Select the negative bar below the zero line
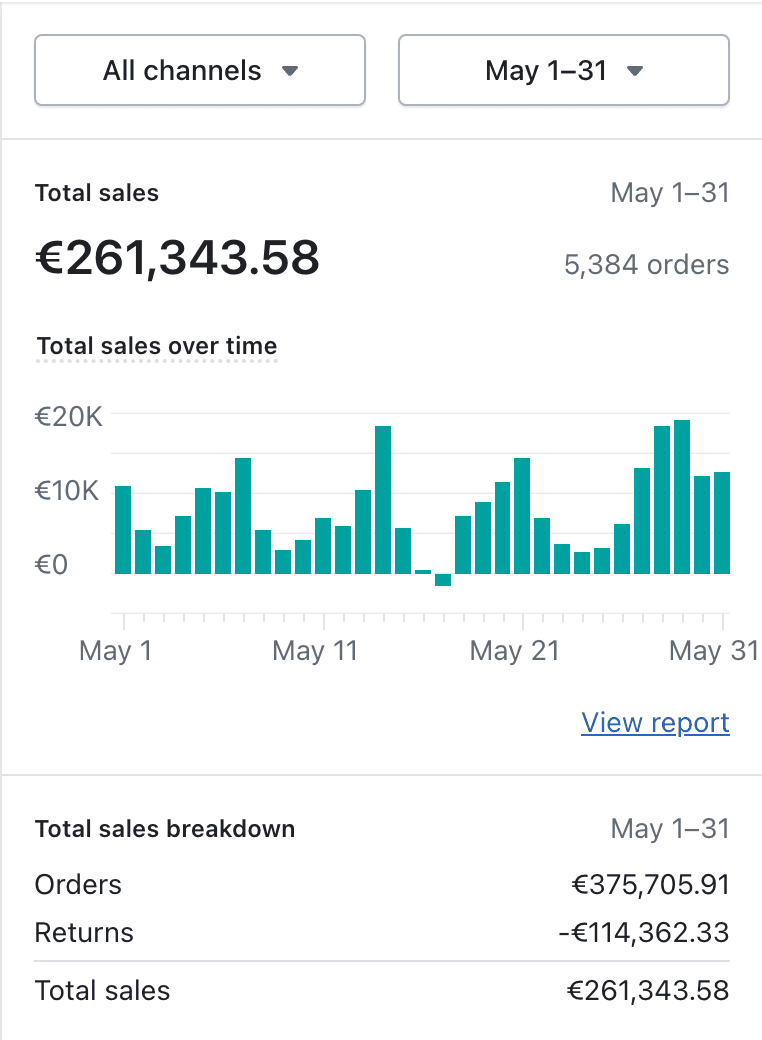The image size is (762, 1040). click(443, 580)
